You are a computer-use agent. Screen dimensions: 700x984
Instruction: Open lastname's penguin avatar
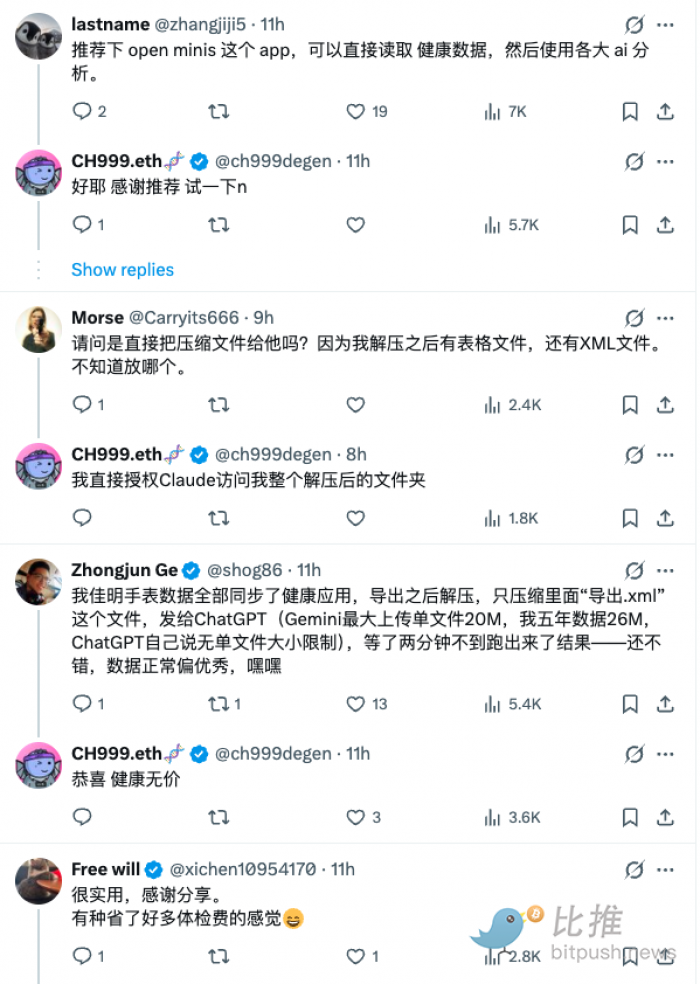click(x=39, y=36)
